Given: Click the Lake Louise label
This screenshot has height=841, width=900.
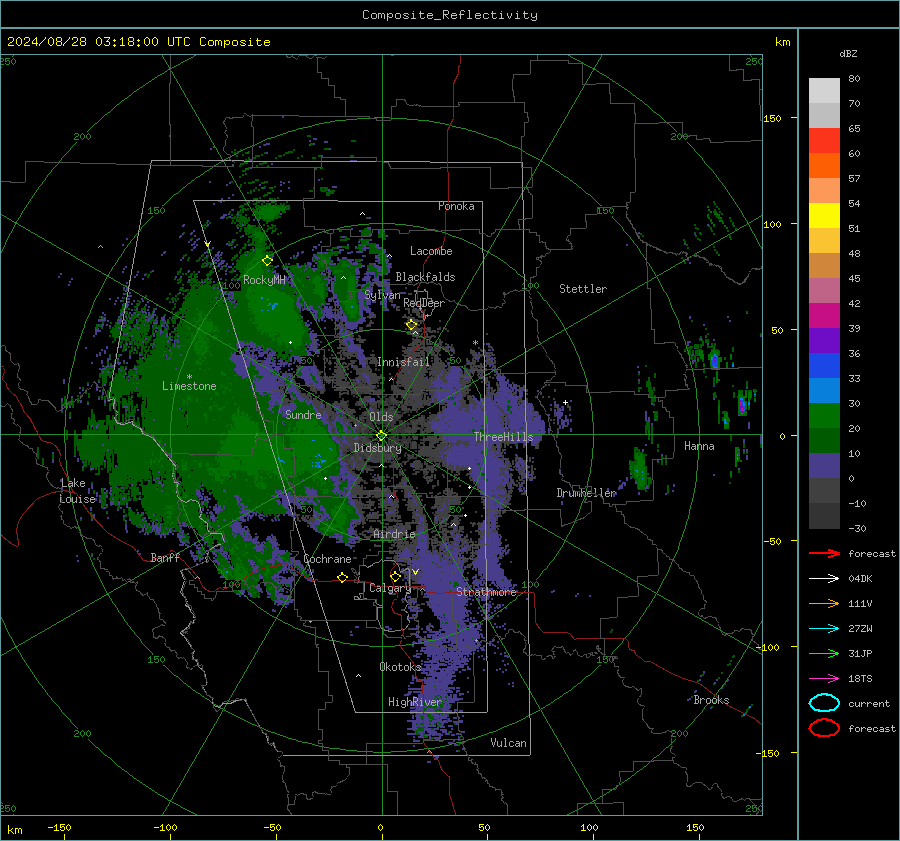Looking at the screenshot, I should pos(77,491).
